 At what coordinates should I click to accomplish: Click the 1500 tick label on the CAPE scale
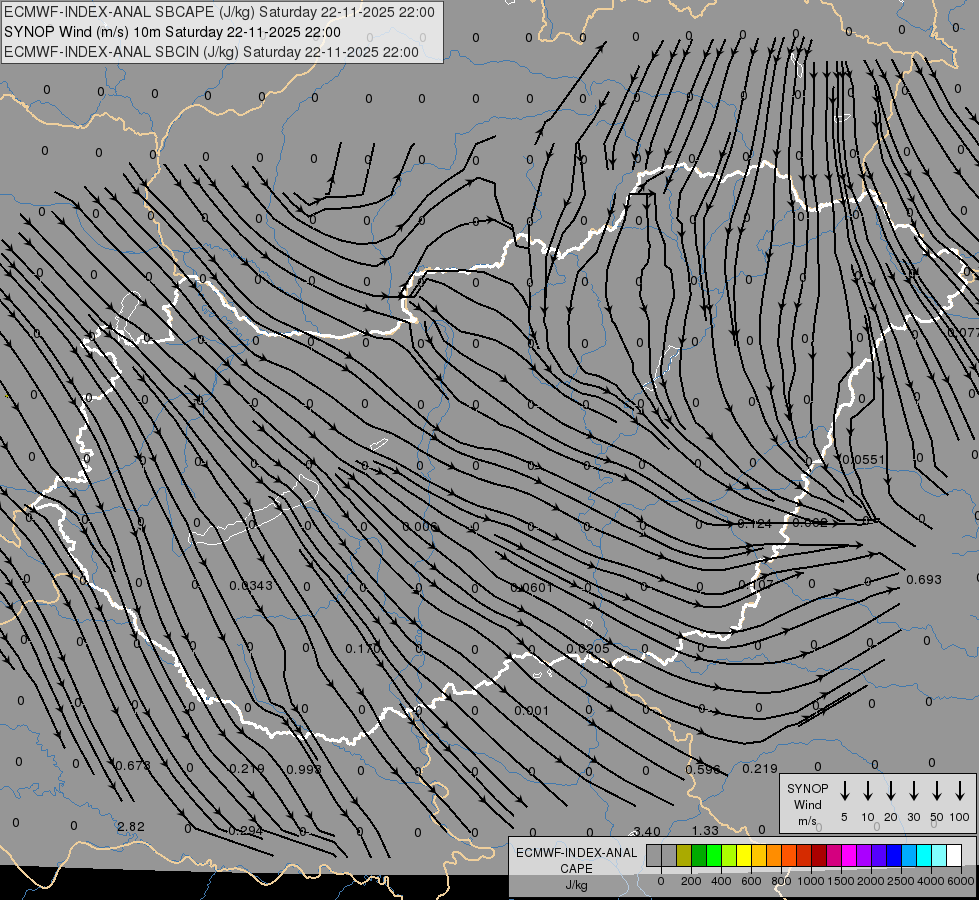[x=840, y=881]
